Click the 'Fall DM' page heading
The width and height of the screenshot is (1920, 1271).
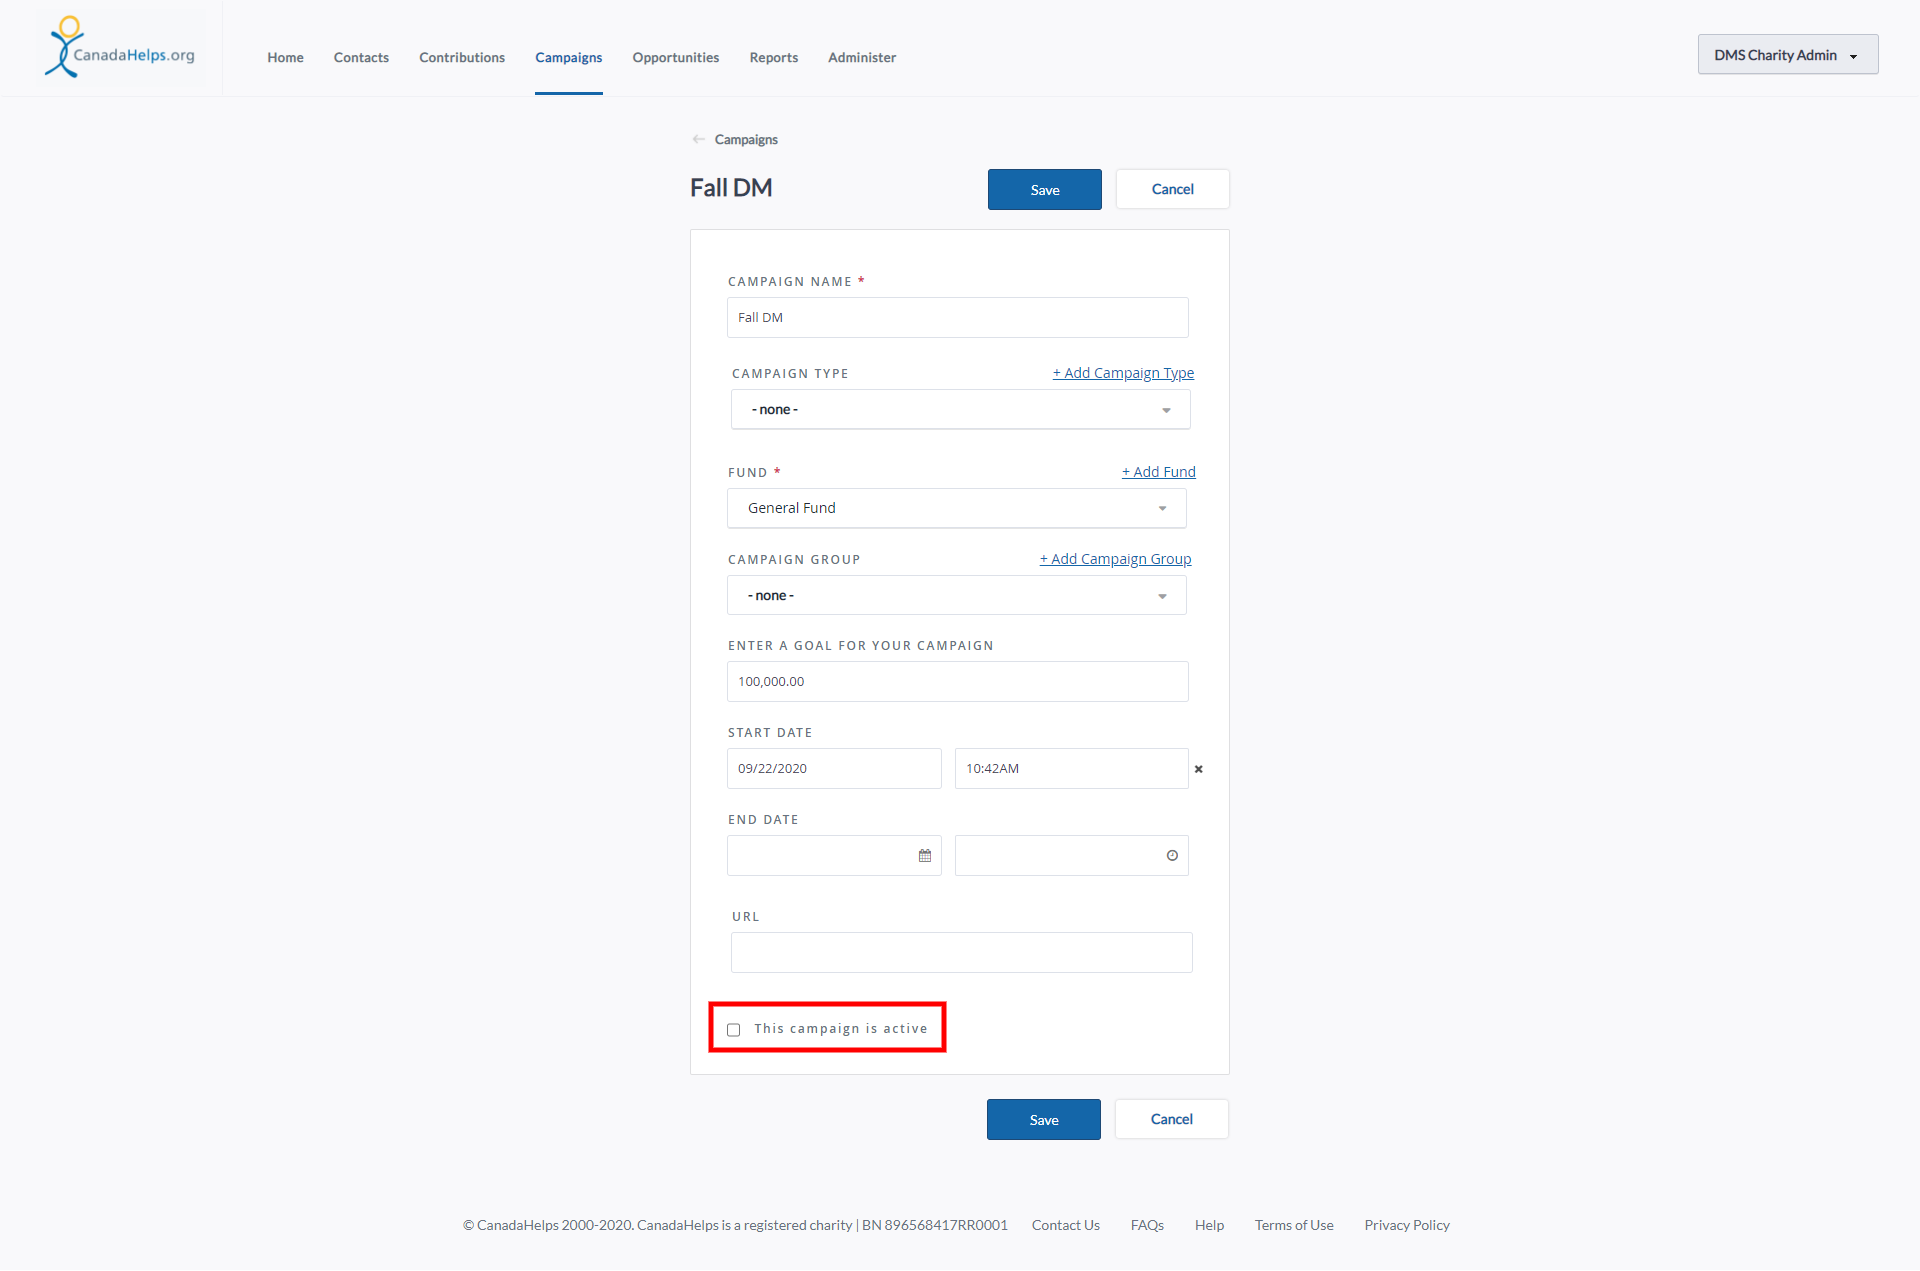731,188
